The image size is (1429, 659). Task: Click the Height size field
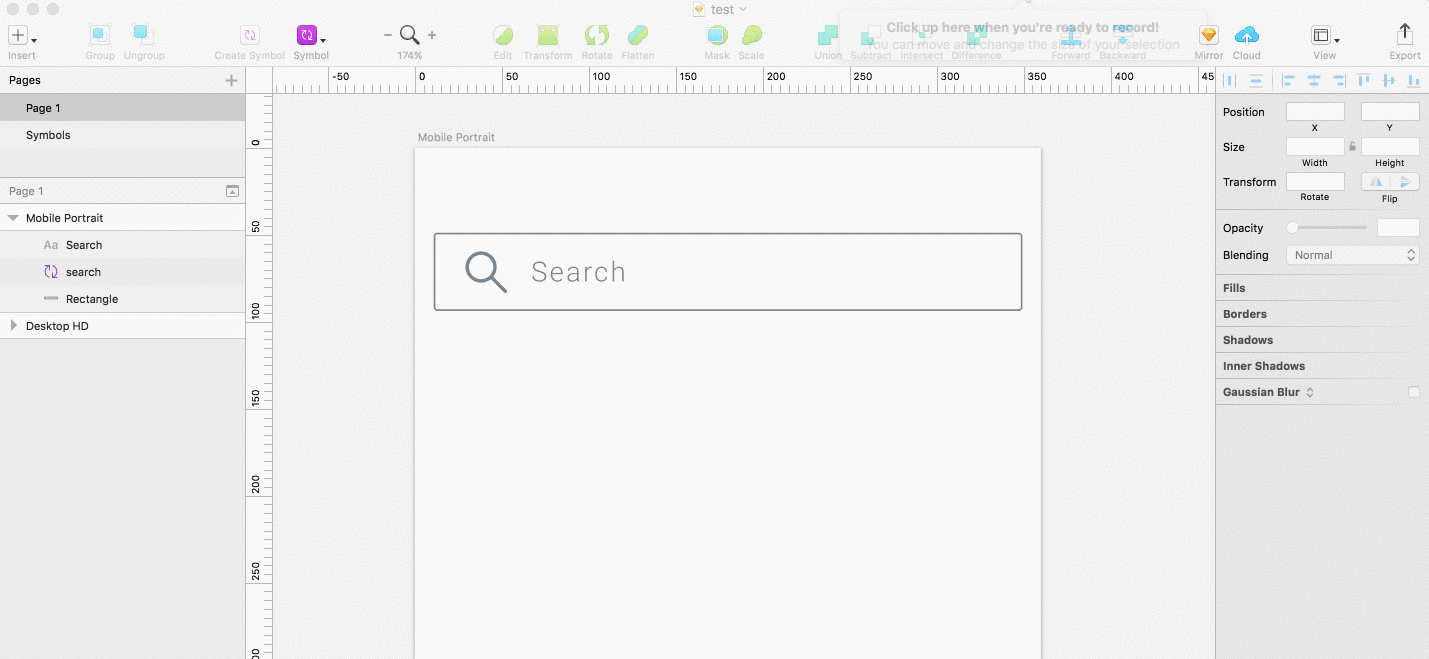click(1390, 147)
